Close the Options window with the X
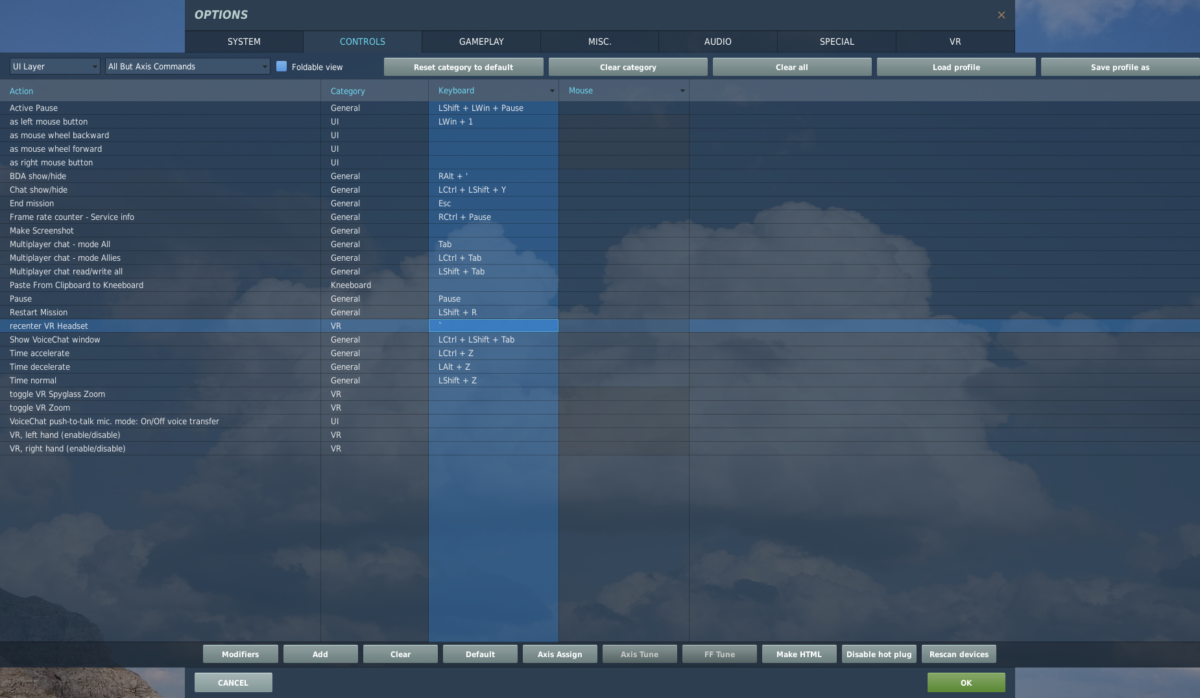This screenshot has height=698, width=1200. tap(1001, 14)
